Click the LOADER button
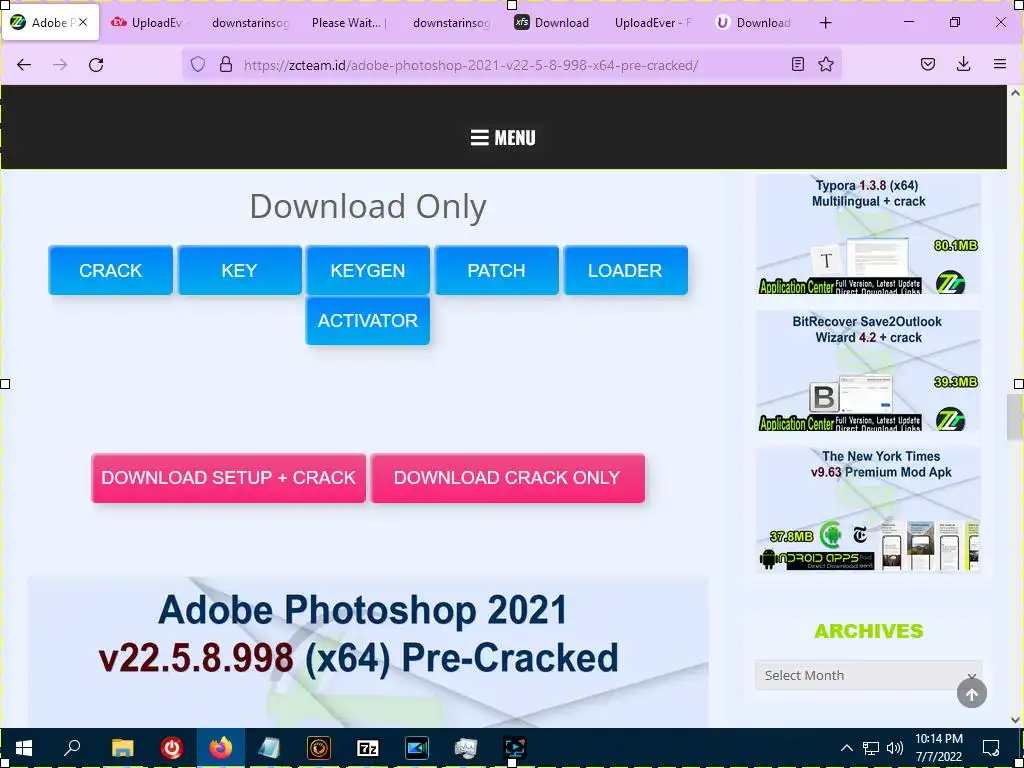 tap(625, 270)
